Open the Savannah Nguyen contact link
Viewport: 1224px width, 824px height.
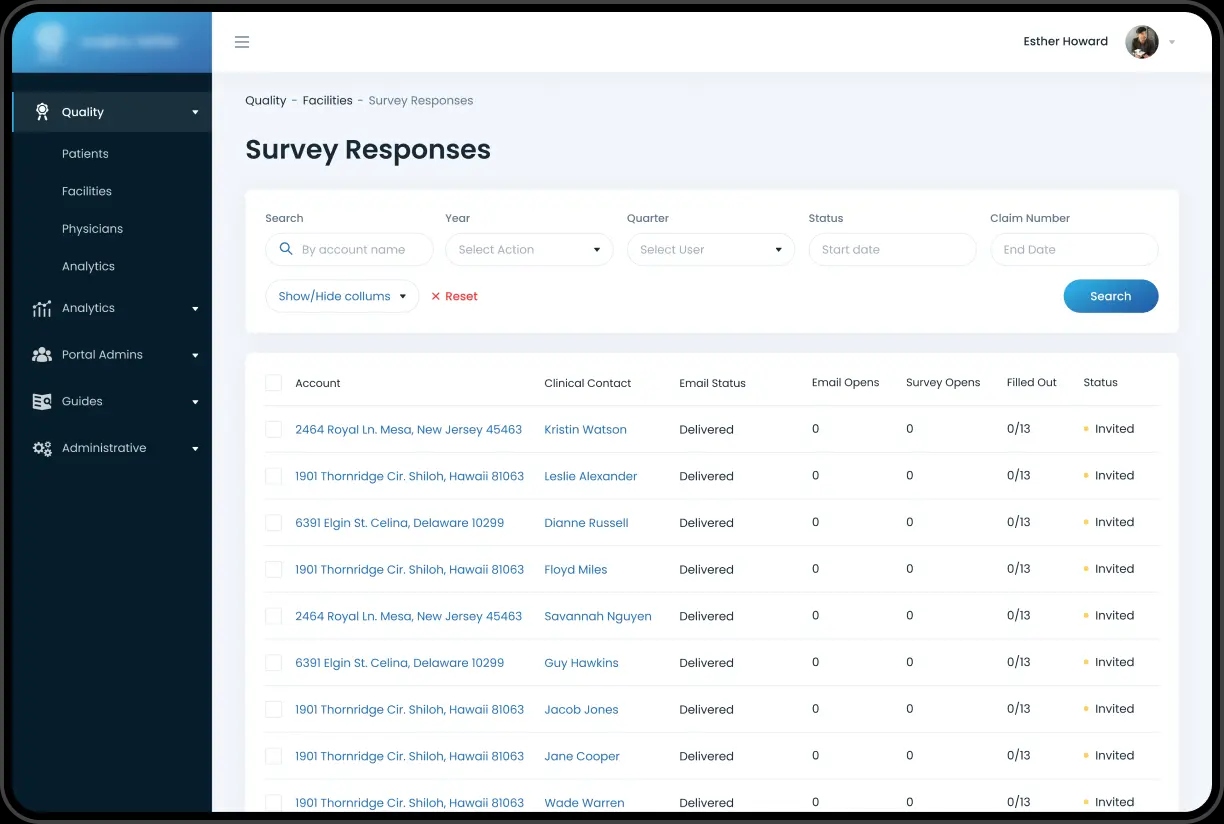pyautogui.click(x=597, y=617)
